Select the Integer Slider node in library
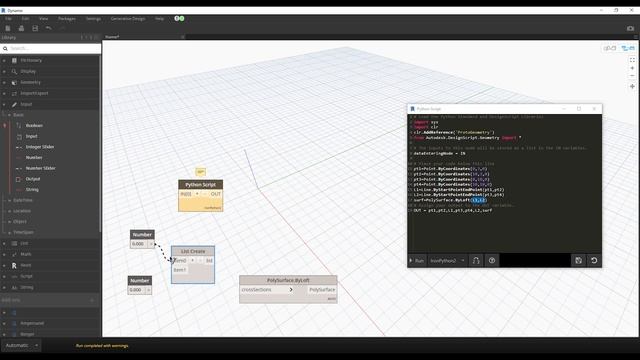Image resolution: width=640 pixels, height=360 pixels. pos(40,147)
